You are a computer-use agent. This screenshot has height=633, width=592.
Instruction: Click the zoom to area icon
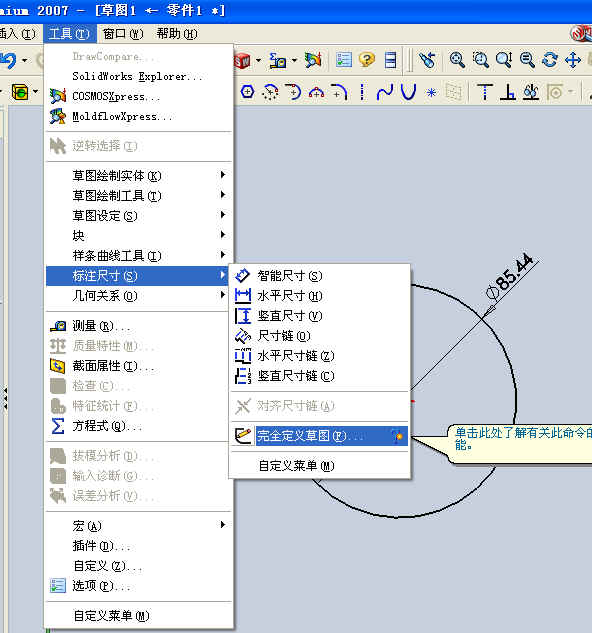click(x=481, y=60)
